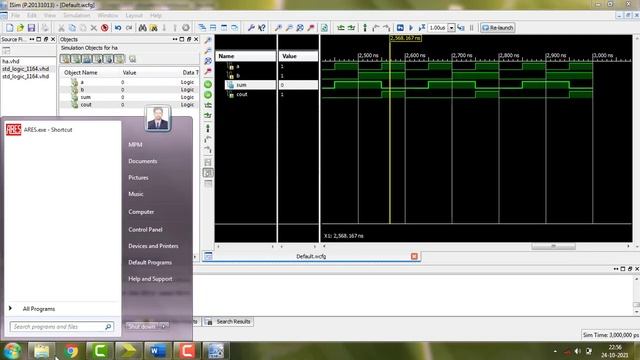The height and width of the screenshot is (360, 640).
Task: Open the Help menu
Action: tap(156, 16)
